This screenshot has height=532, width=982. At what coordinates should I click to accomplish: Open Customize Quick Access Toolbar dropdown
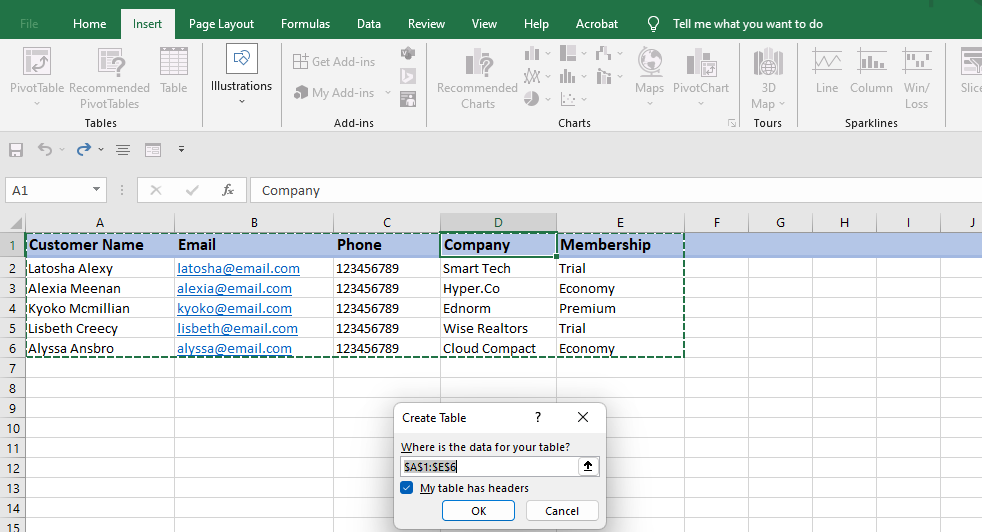click(x=181, y=150)
